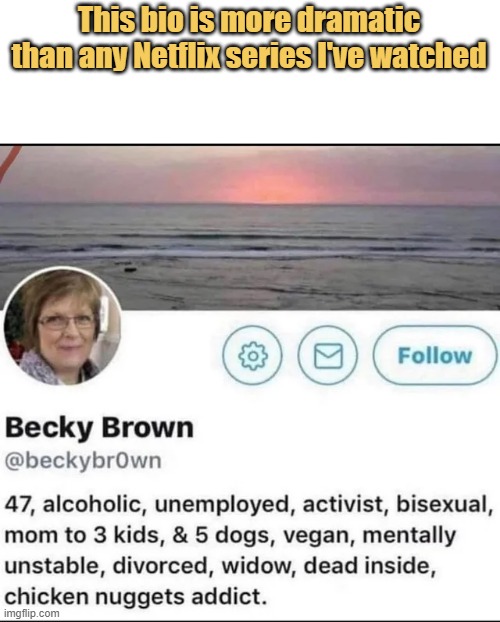
Task: Click "chicken nuggets addict" phrase
Action: (135, 597)
